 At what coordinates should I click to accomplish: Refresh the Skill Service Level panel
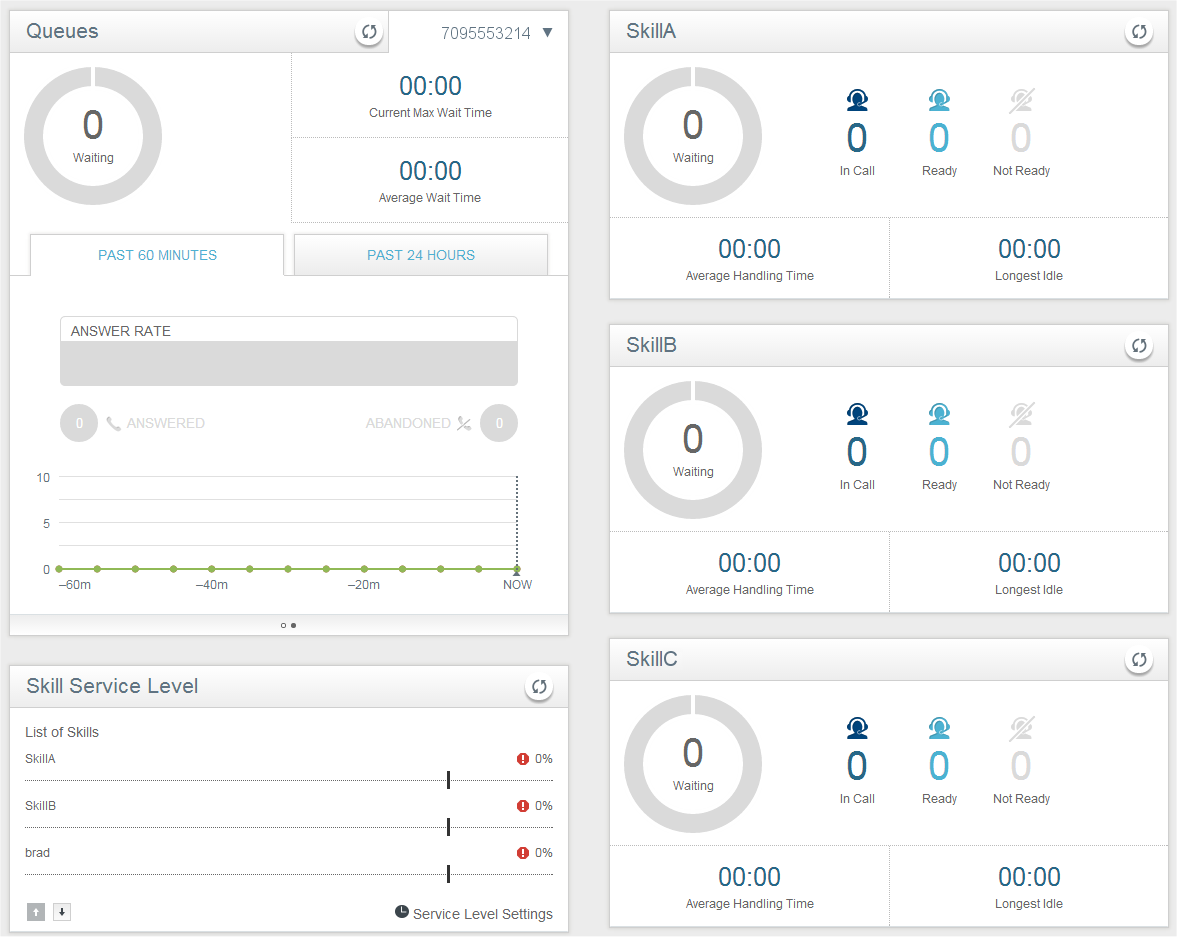pyautogui.click(x=539, y=687)
